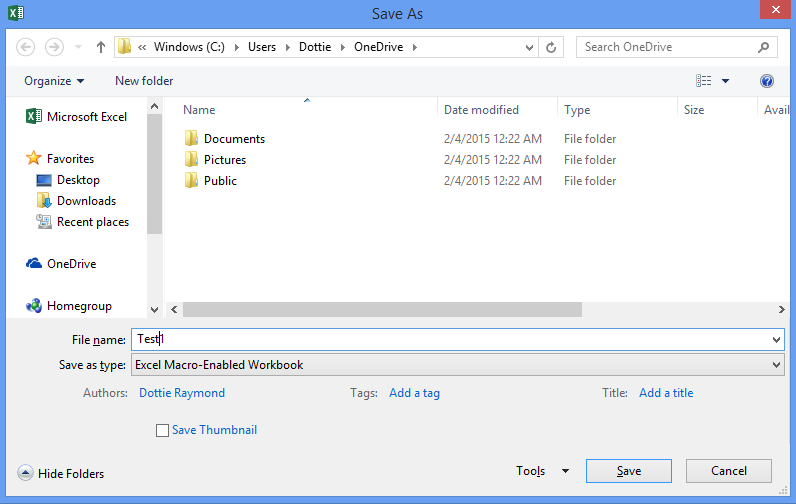Click Hide Folders
This screenshot has width=796, height=504.
coord(61,474)
